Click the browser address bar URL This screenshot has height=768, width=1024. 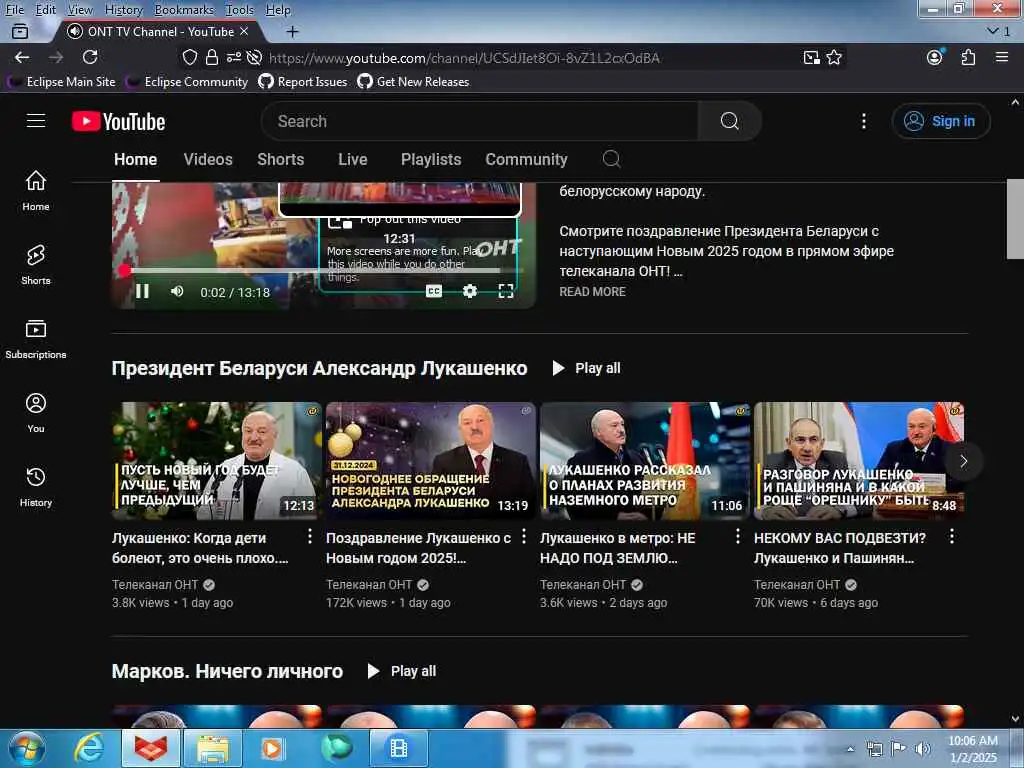point(464,58)
